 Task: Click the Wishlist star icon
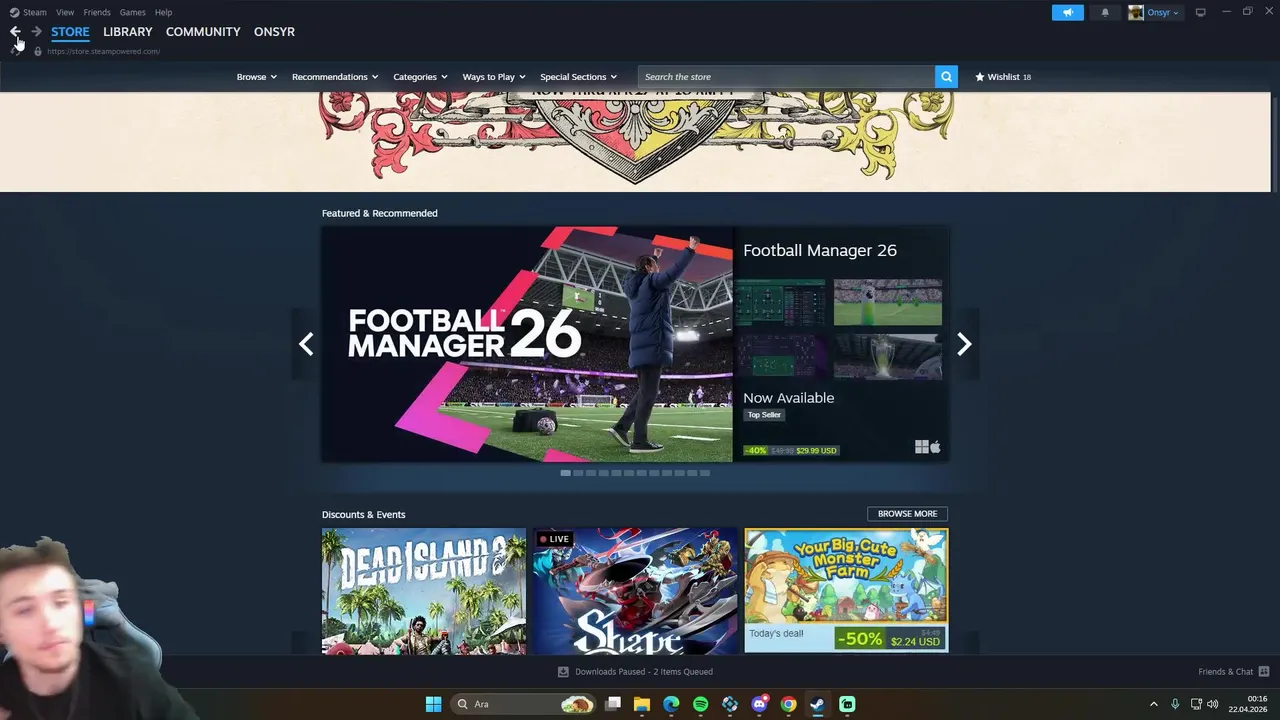980,77
